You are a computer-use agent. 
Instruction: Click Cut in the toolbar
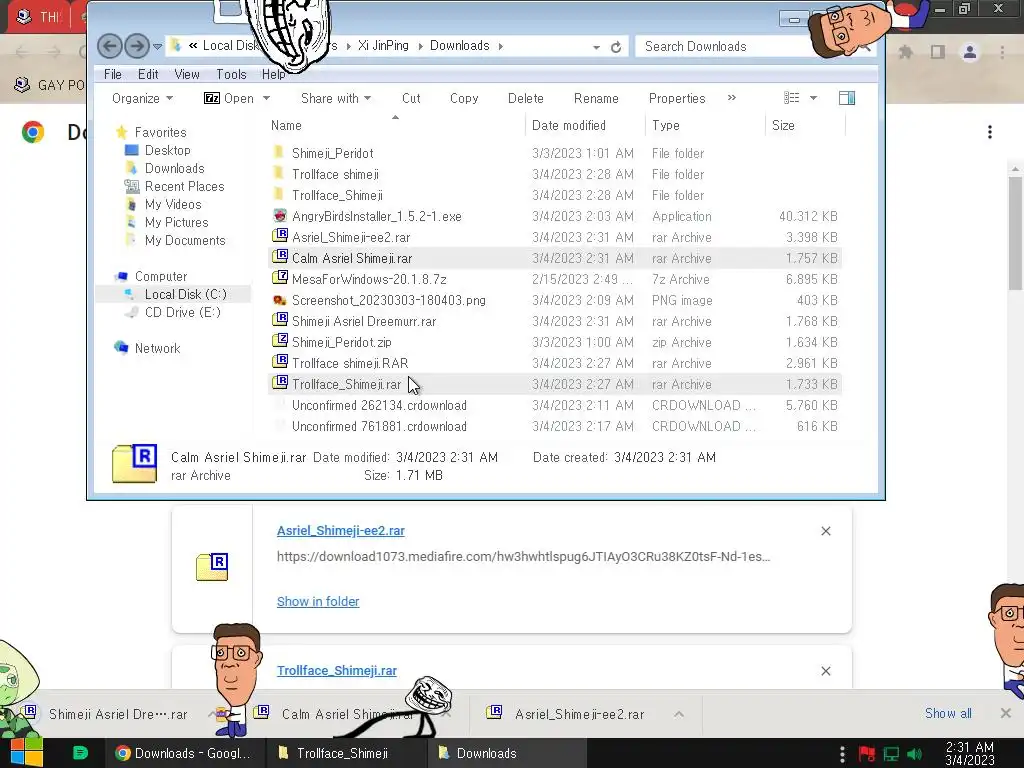[x=411, y=99]
